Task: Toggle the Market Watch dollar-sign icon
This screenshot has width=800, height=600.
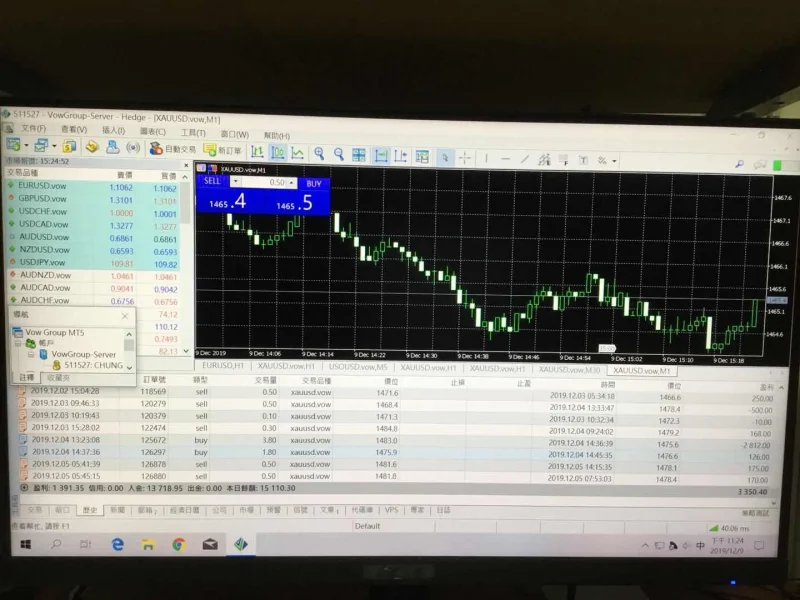Action: click(x=69, y=146)
